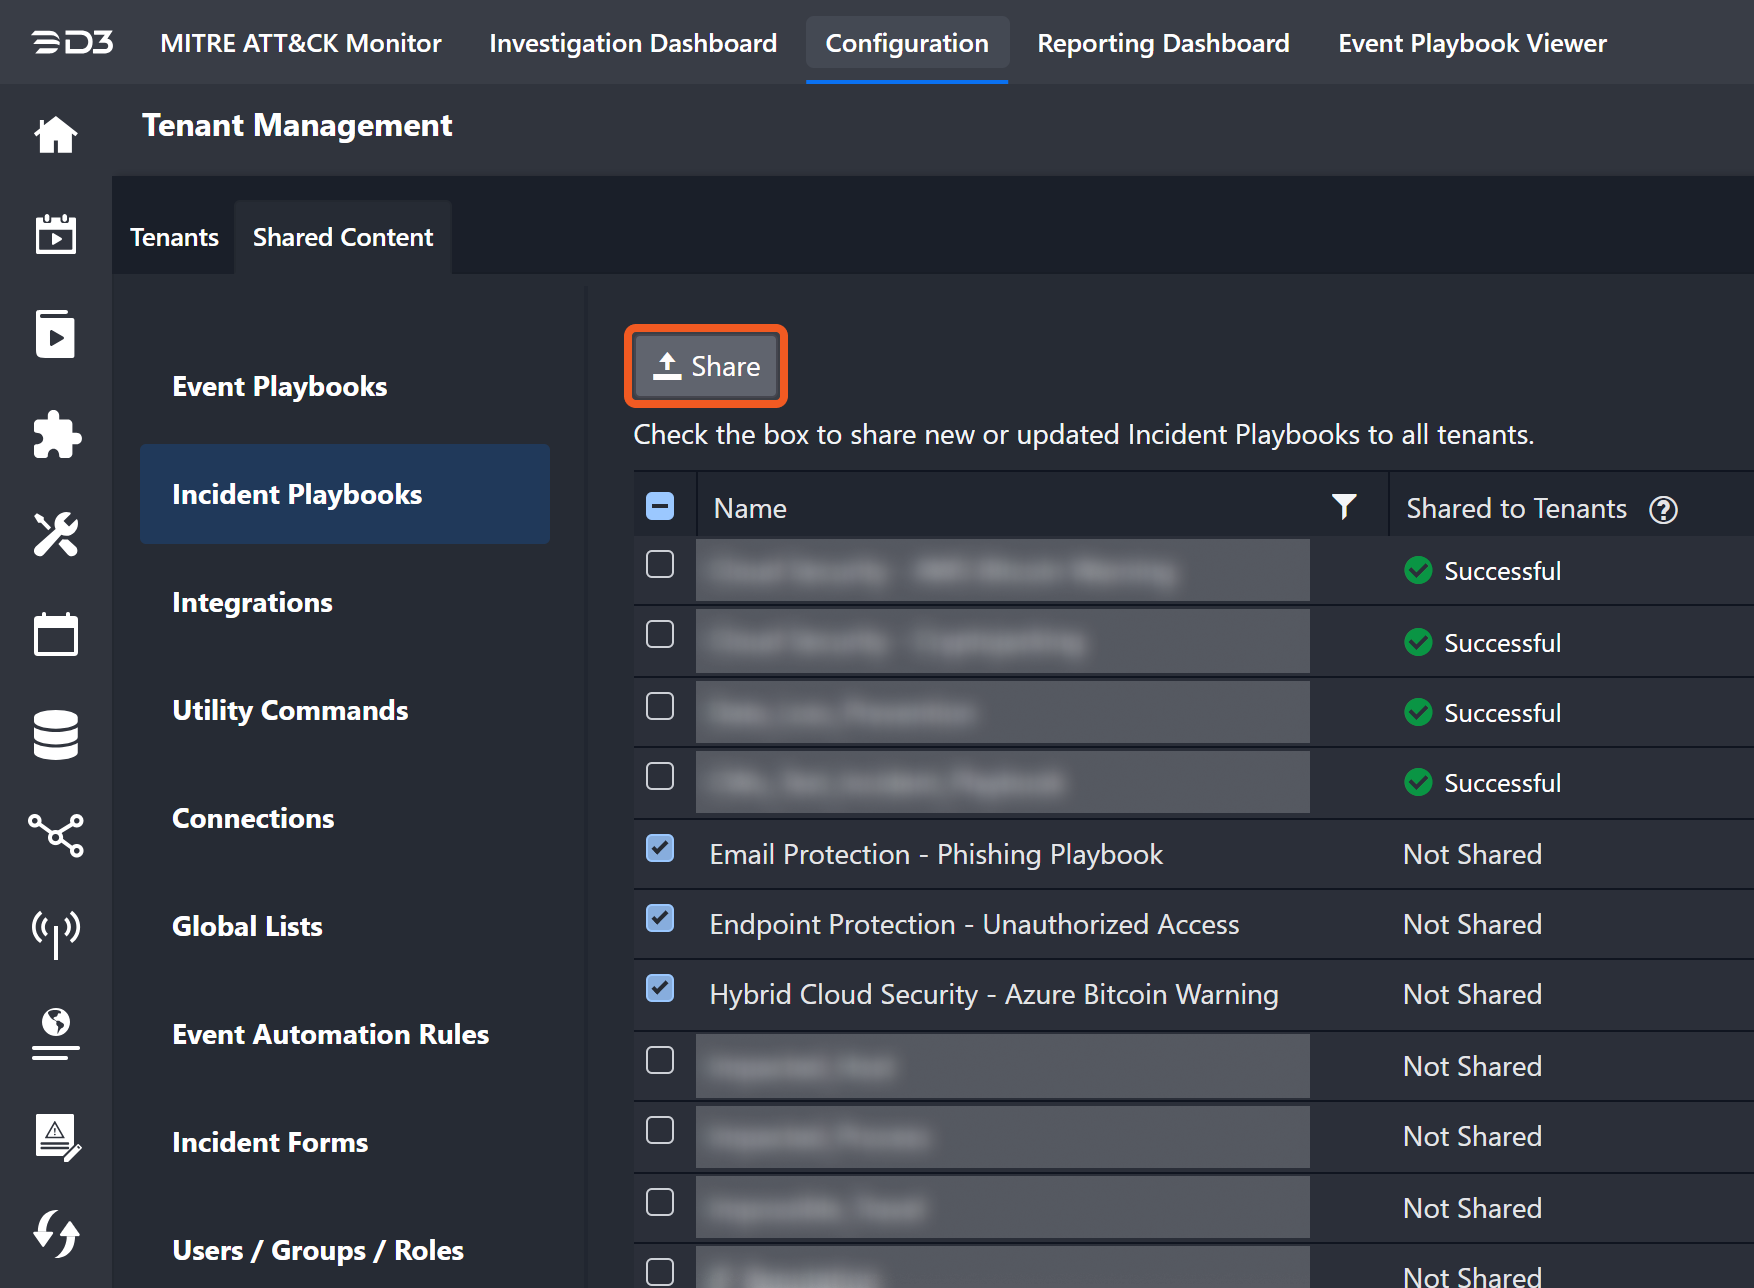
Task: Switch to the Tenants tab
Action: click(174, 237)
